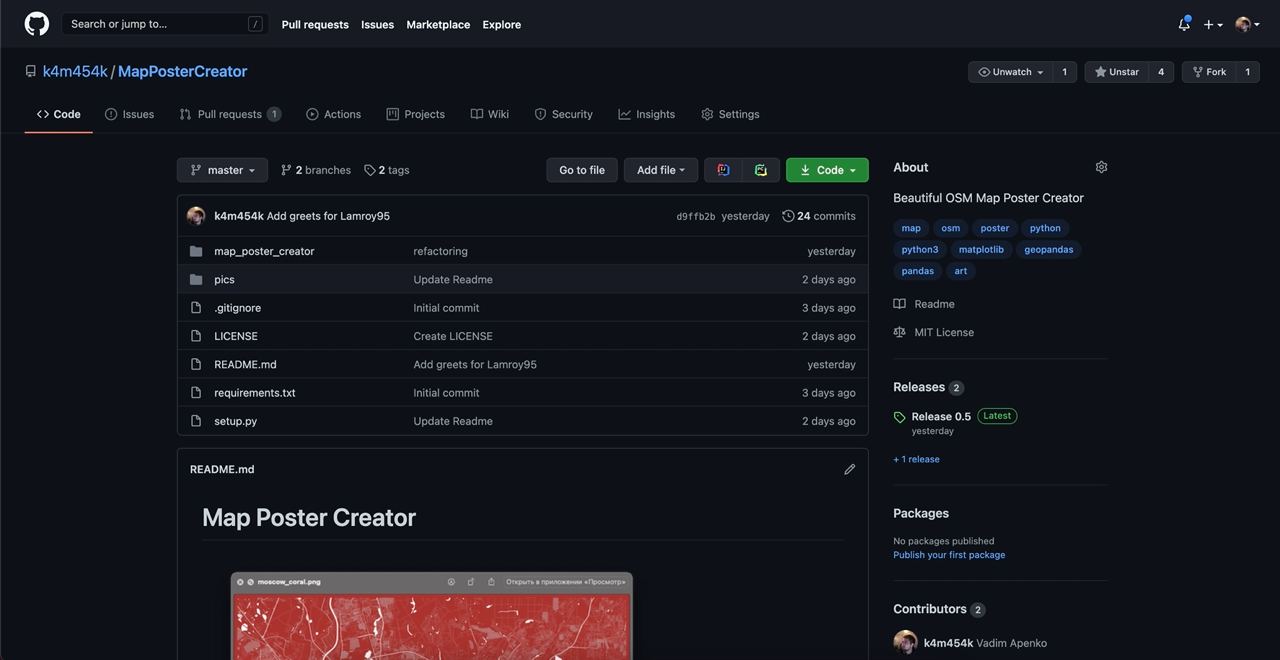Screen dimensions: 1280x660
Task: Go to Marketplace
Action: [x=438, y=24]
